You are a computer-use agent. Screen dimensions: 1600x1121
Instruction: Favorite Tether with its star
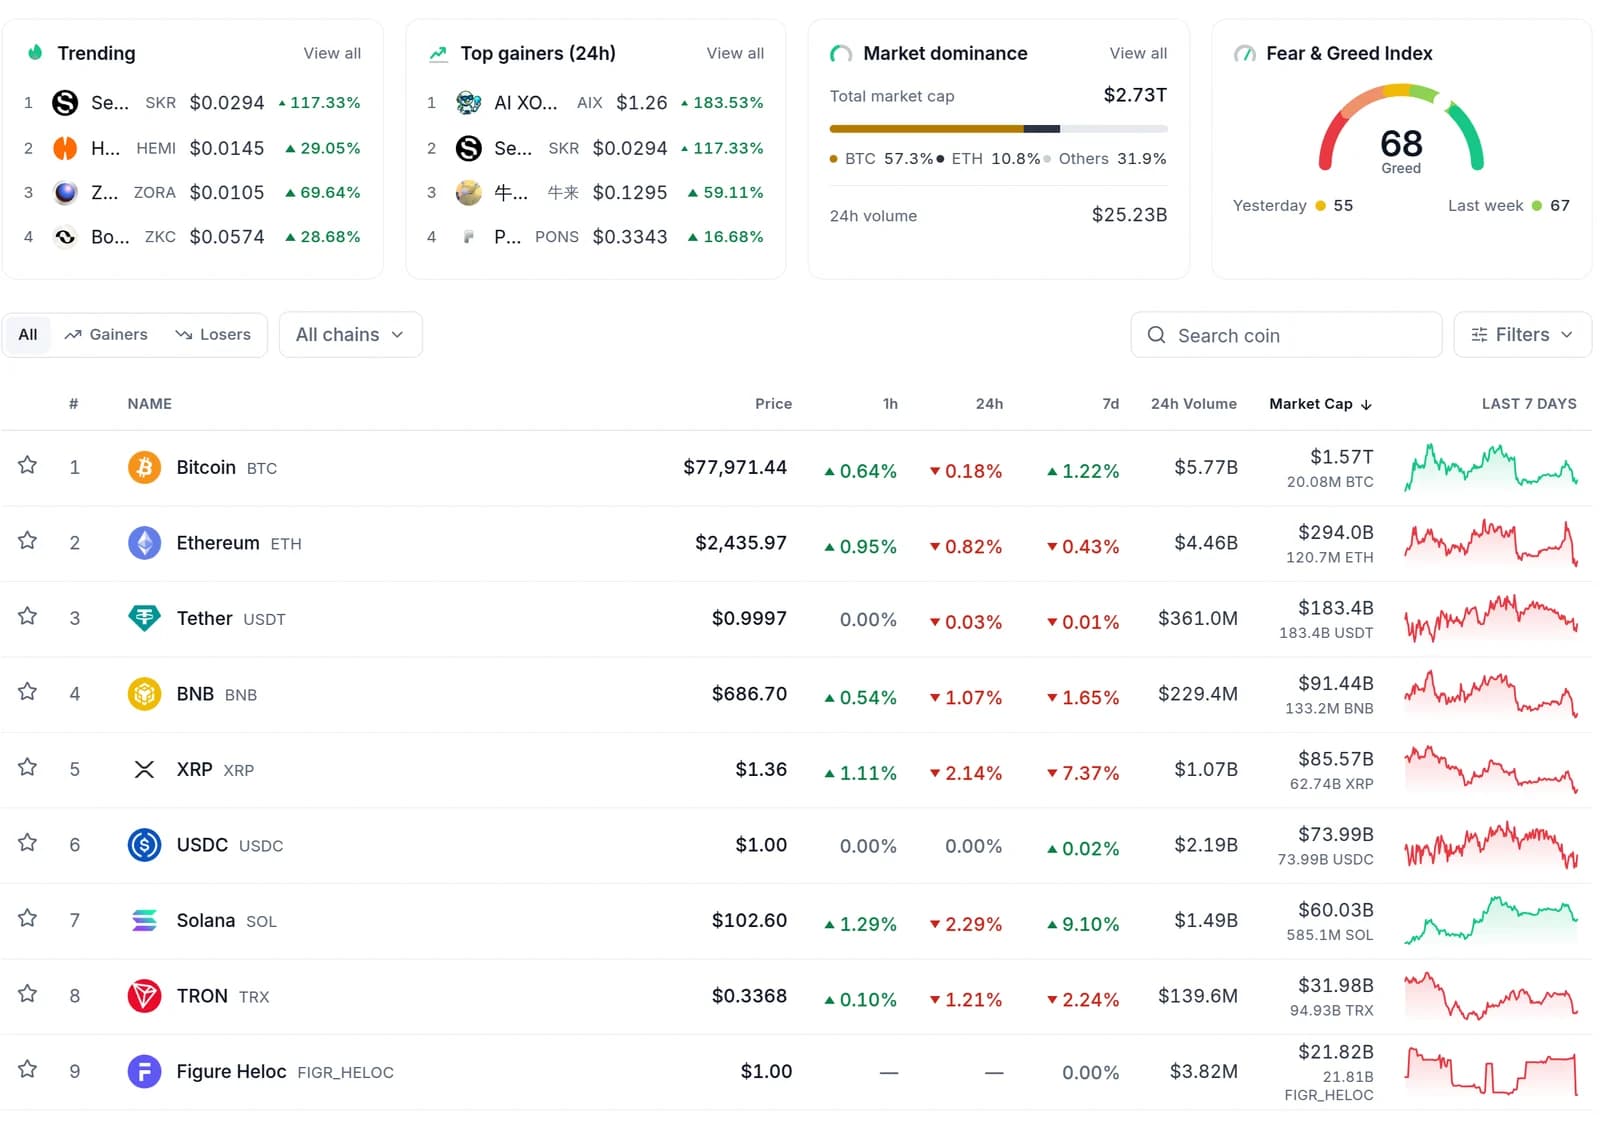pyautogui.click(x=28, y=616)
